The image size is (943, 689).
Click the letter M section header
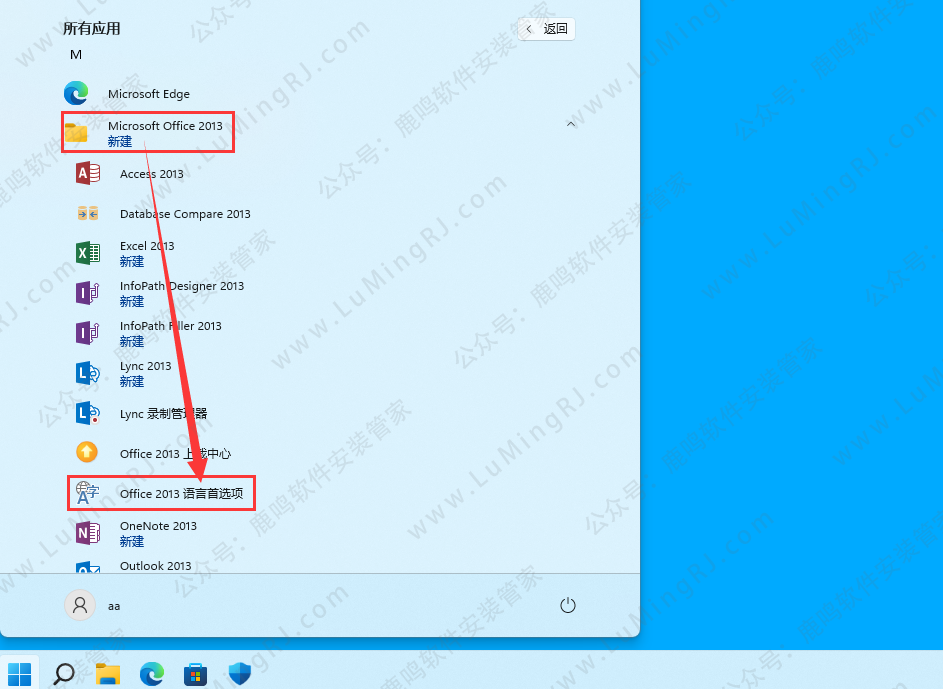76,54
